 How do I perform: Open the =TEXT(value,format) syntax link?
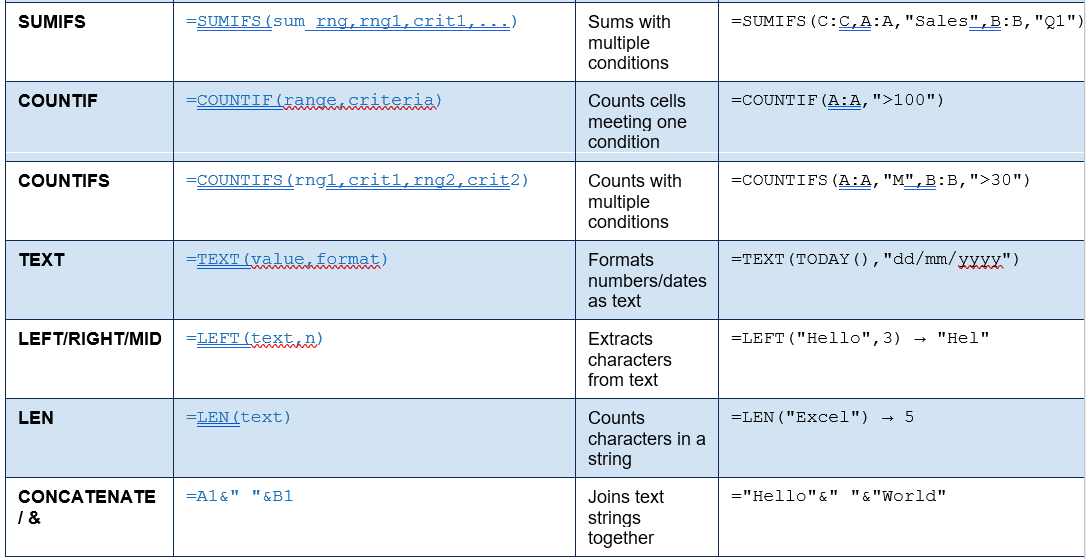(x=287, y=259)
